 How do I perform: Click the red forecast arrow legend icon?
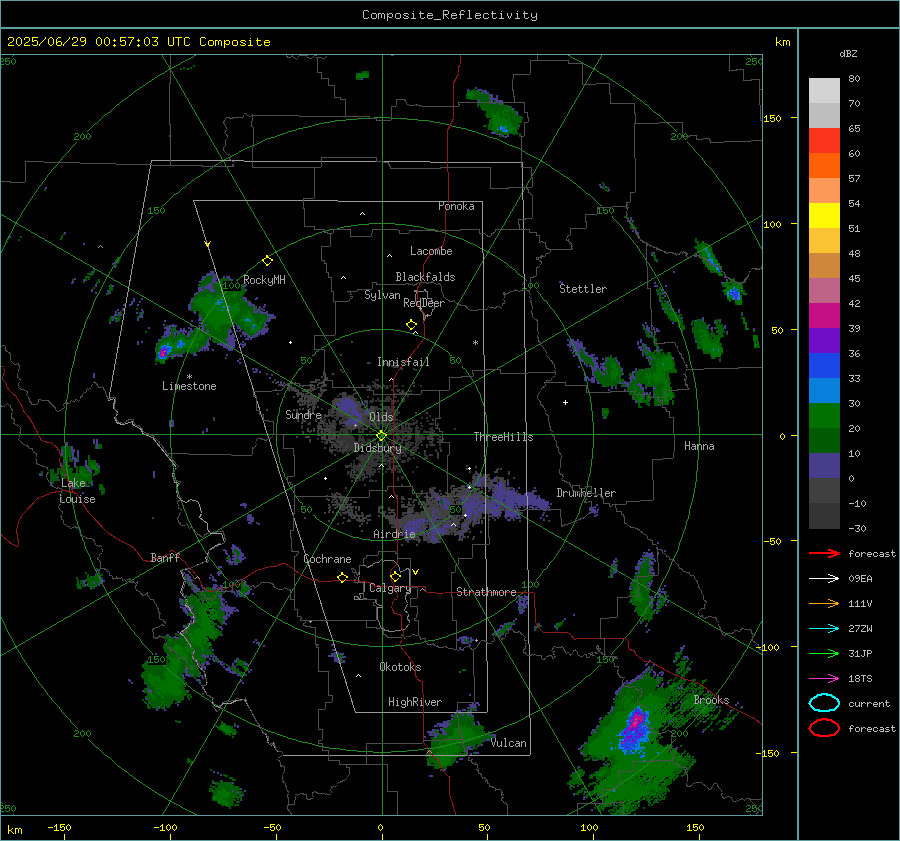click(x=824, y=553)
